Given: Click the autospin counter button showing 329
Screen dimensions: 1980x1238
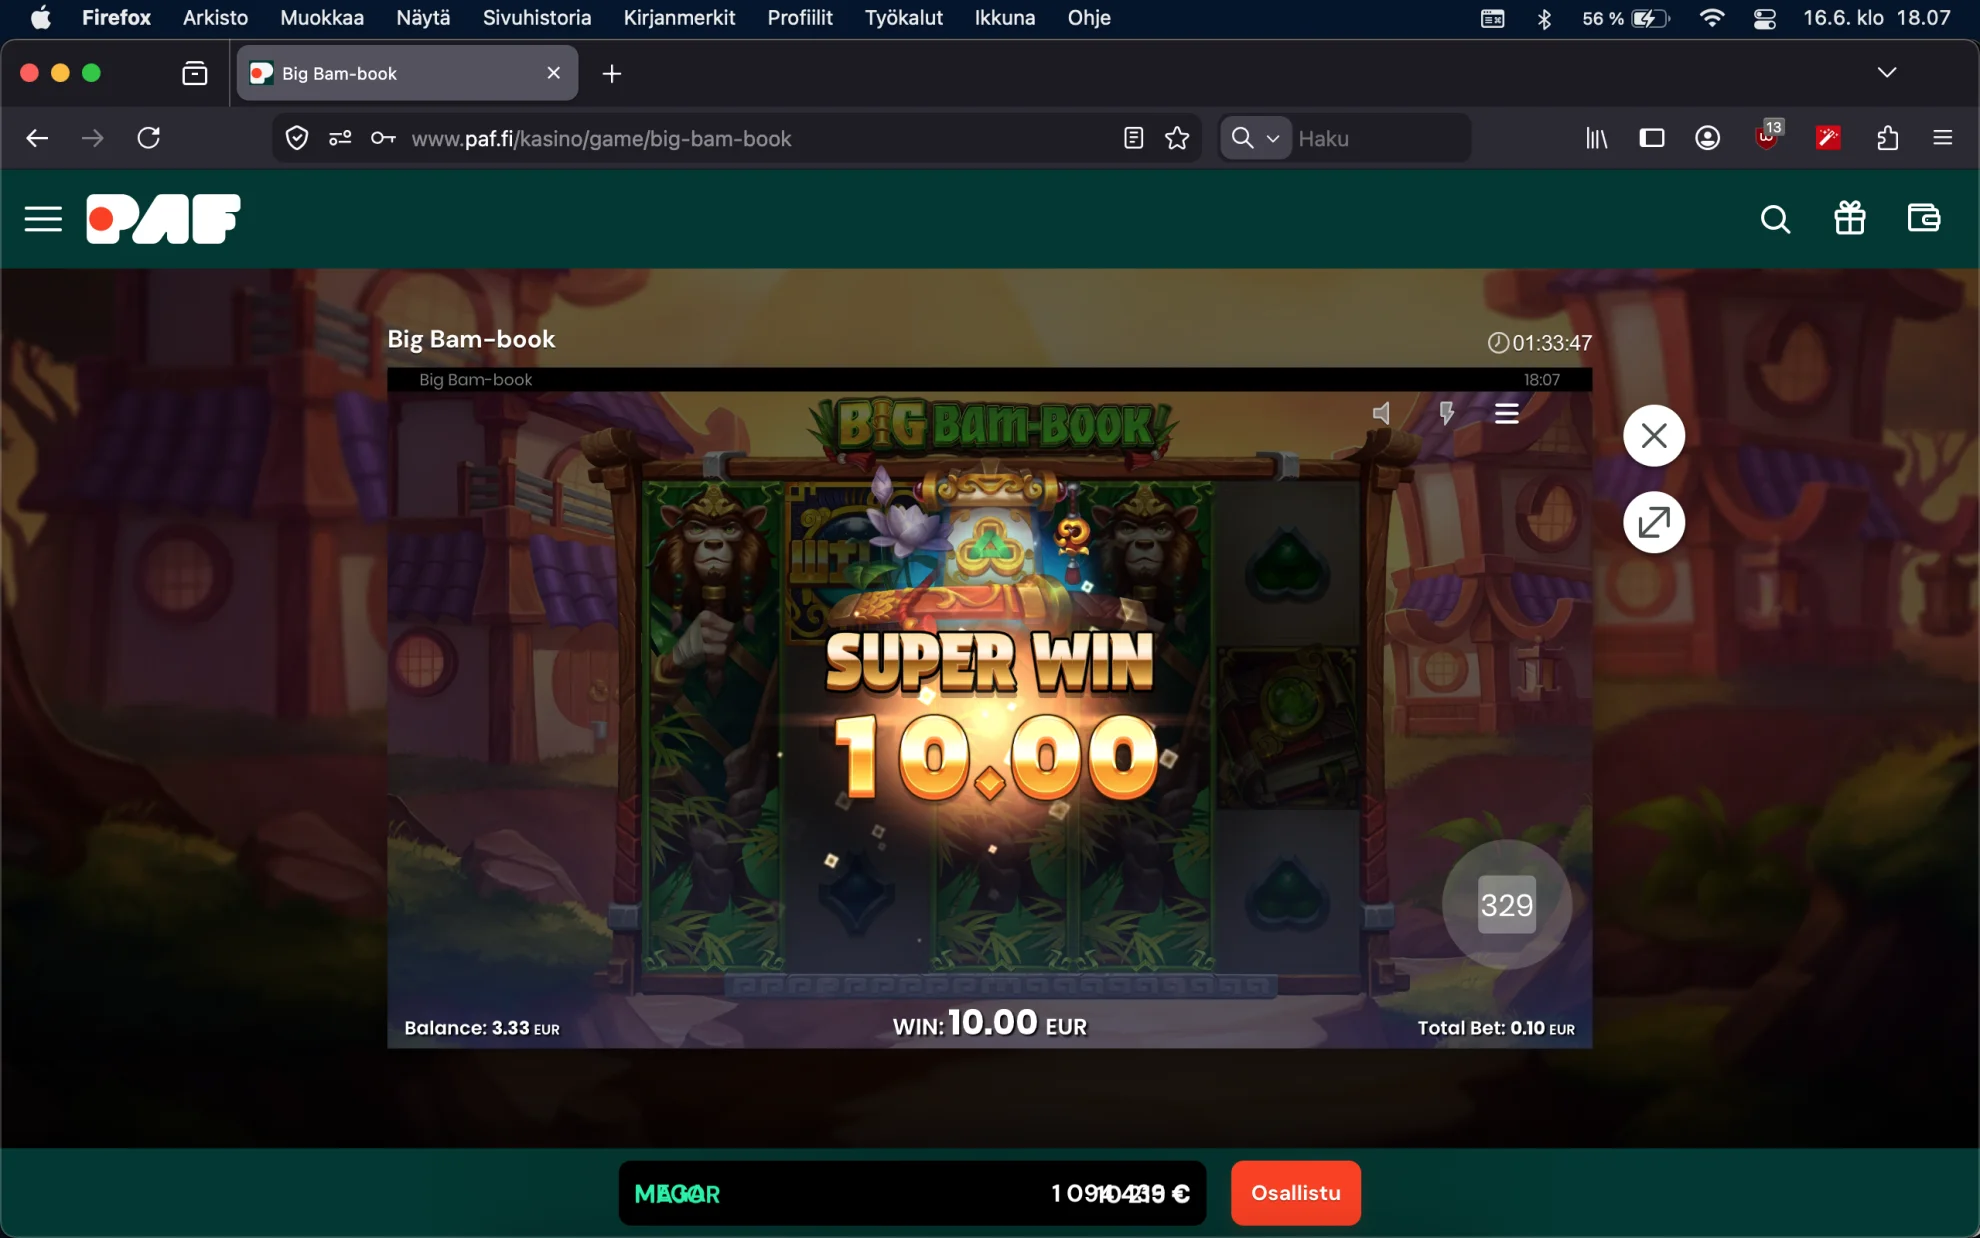Looking at the screenshot, I should 1506,904.
